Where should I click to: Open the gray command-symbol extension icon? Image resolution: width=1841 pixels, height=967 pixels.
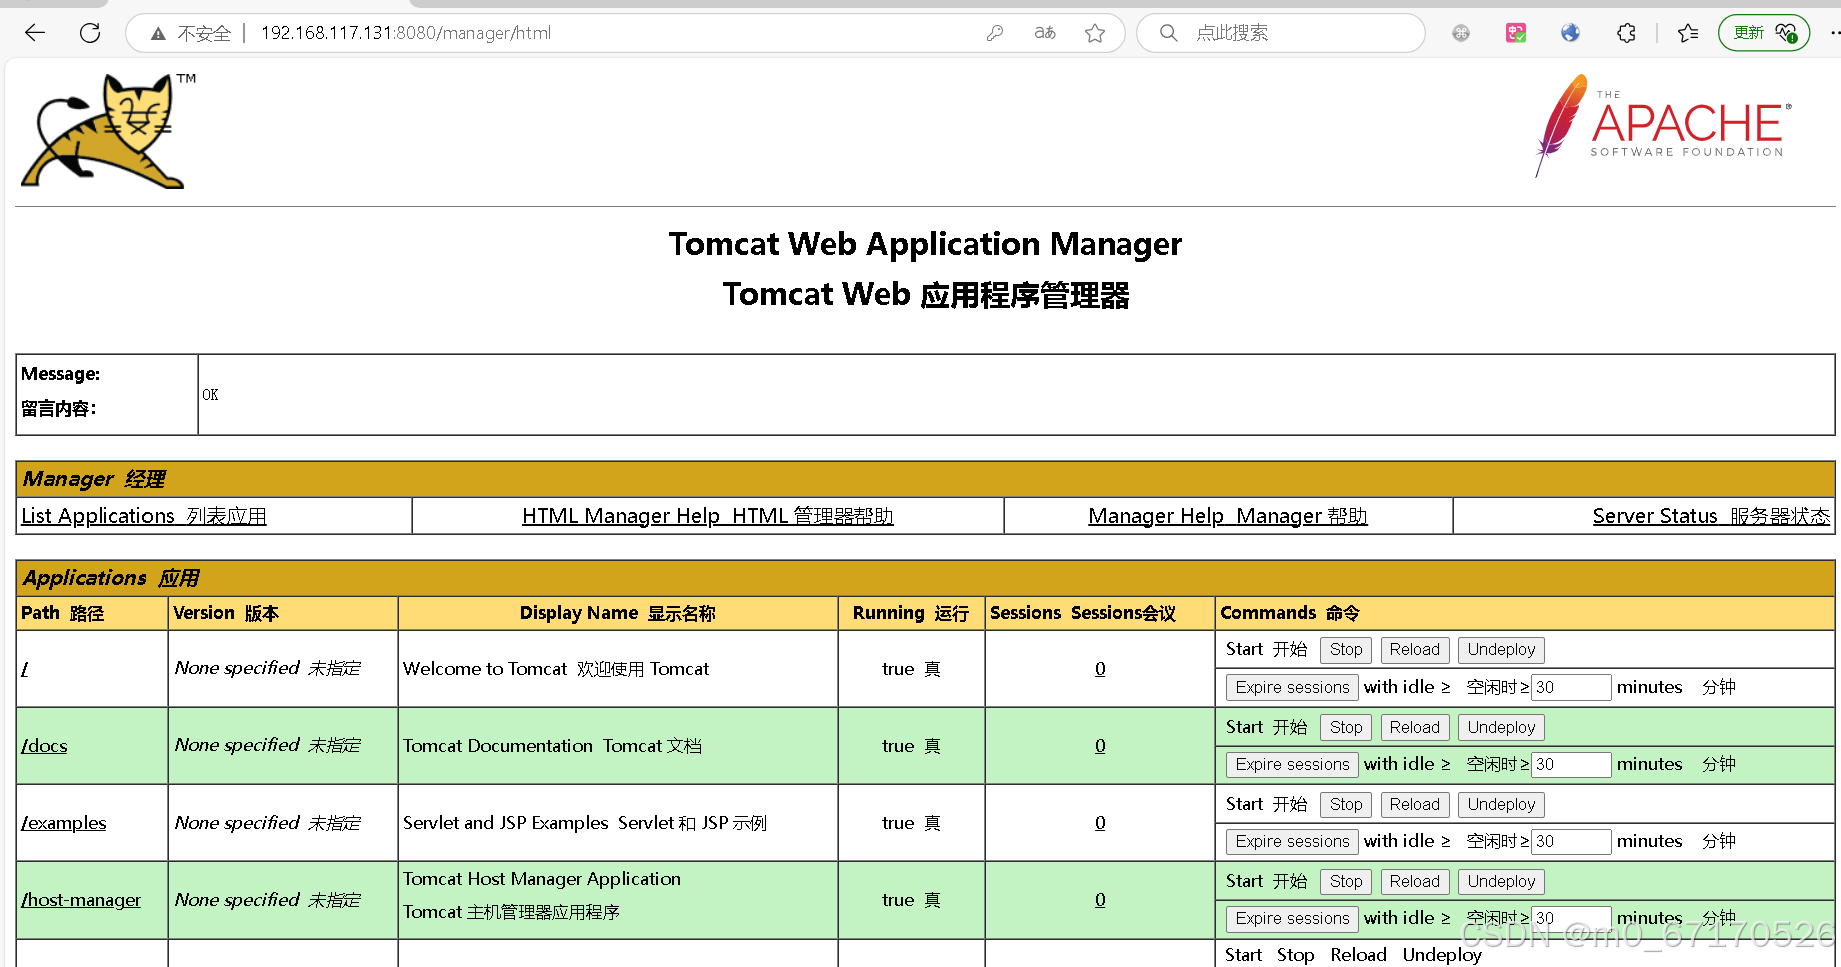pos(1461,33)
